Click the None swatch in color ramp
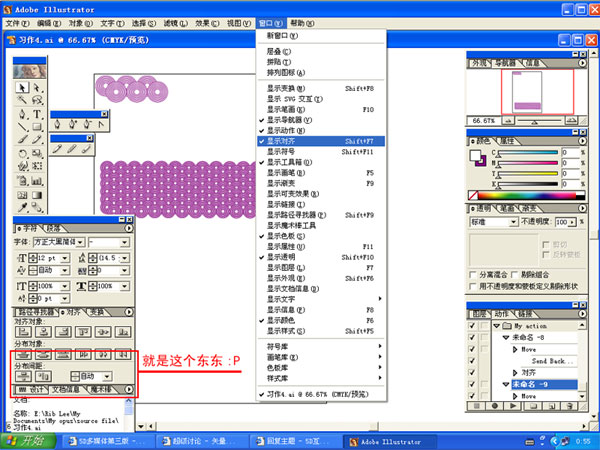 click(x=473, y=196)
